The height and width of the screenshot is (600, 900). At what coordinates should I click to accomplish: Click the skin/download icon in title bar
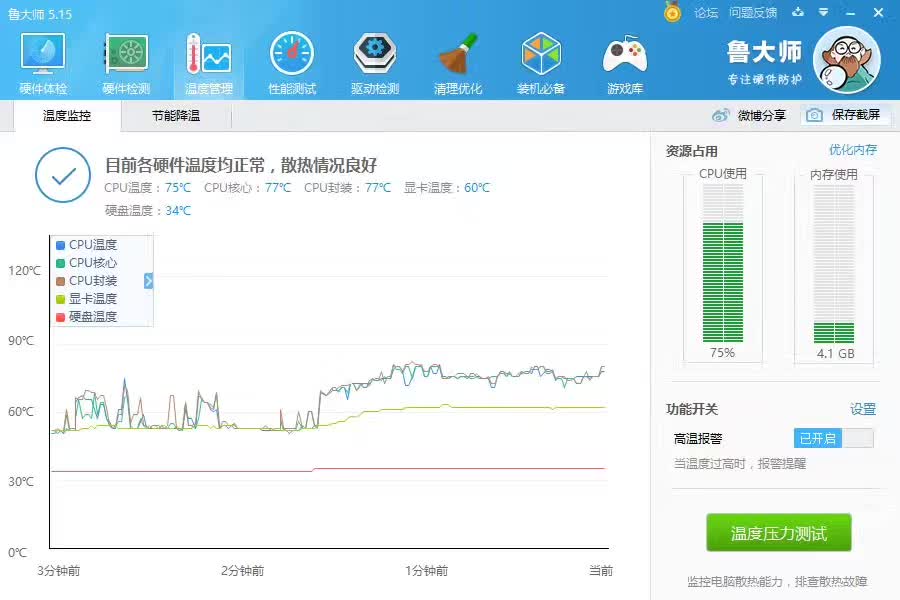798,12
